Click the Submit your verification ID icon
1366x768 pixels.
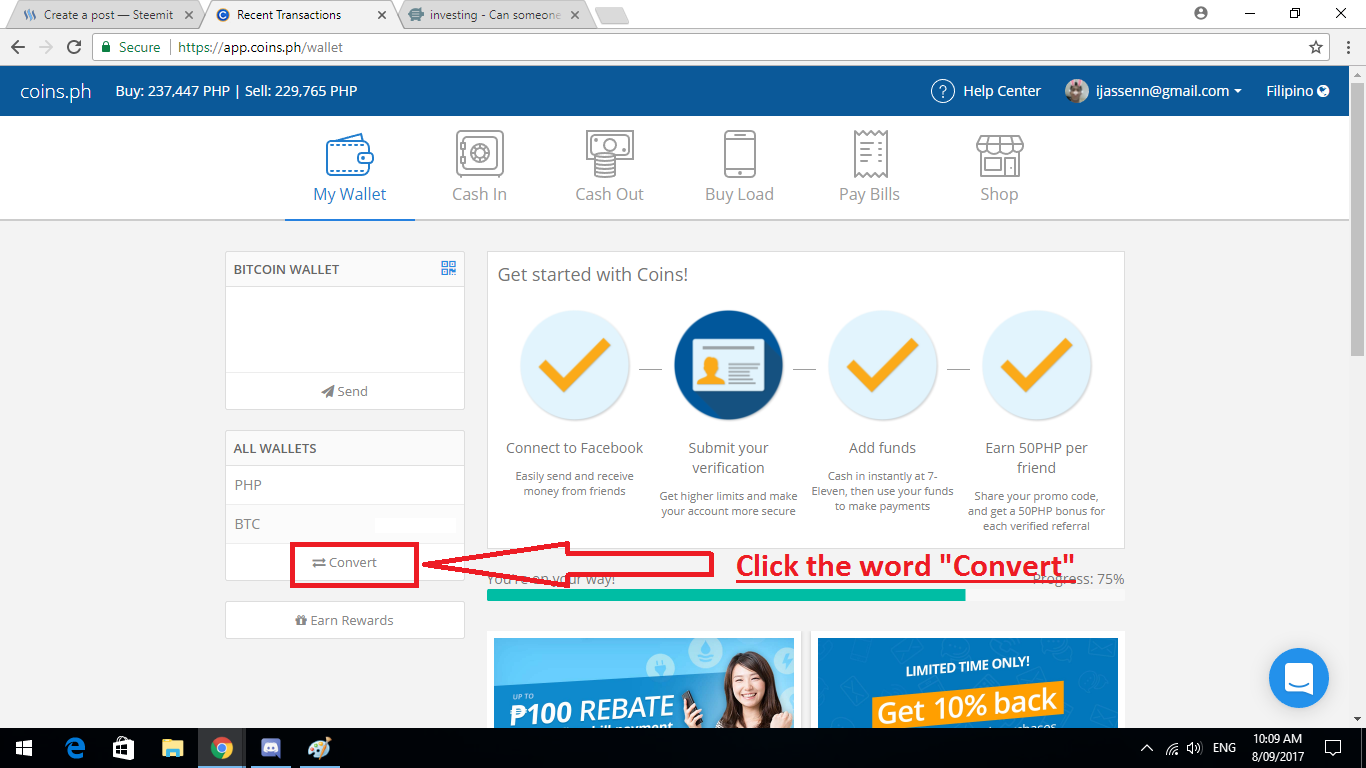click(x=728, y=364)
